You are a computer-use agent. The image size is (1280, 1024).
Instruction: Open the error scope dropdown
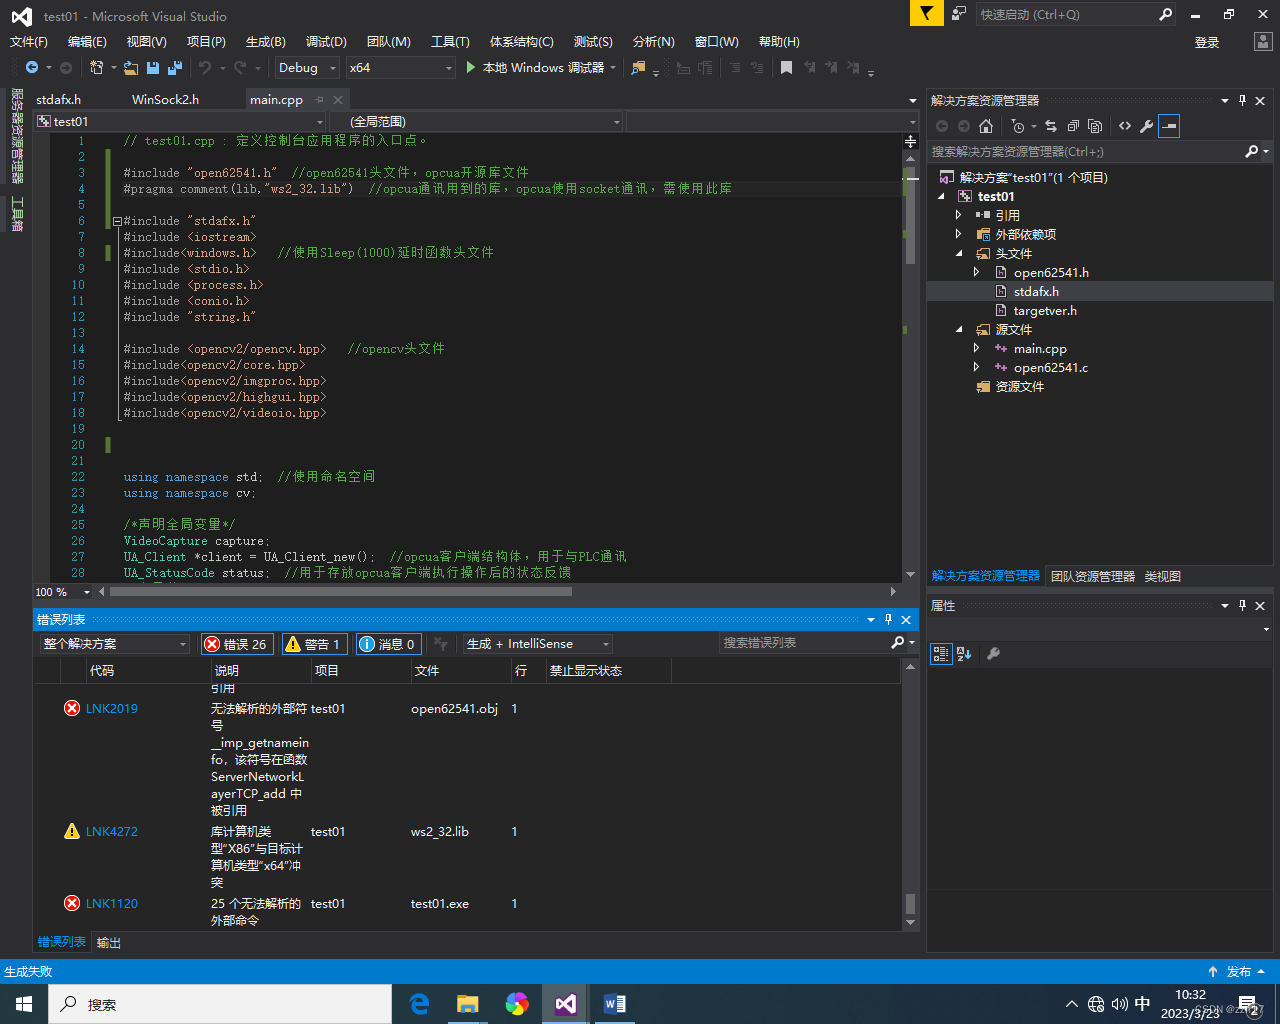[x=115, y=643]
